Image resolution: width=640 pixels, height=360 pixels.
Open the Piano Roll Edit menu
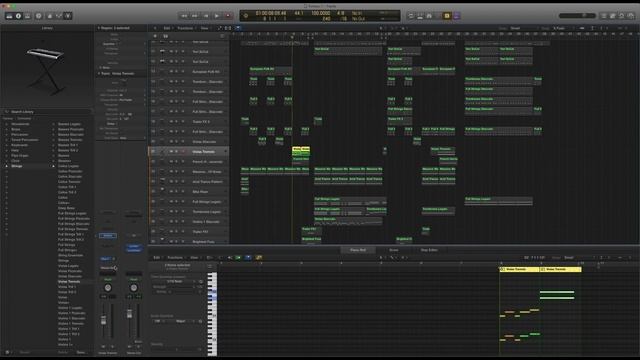pos(157,258)
